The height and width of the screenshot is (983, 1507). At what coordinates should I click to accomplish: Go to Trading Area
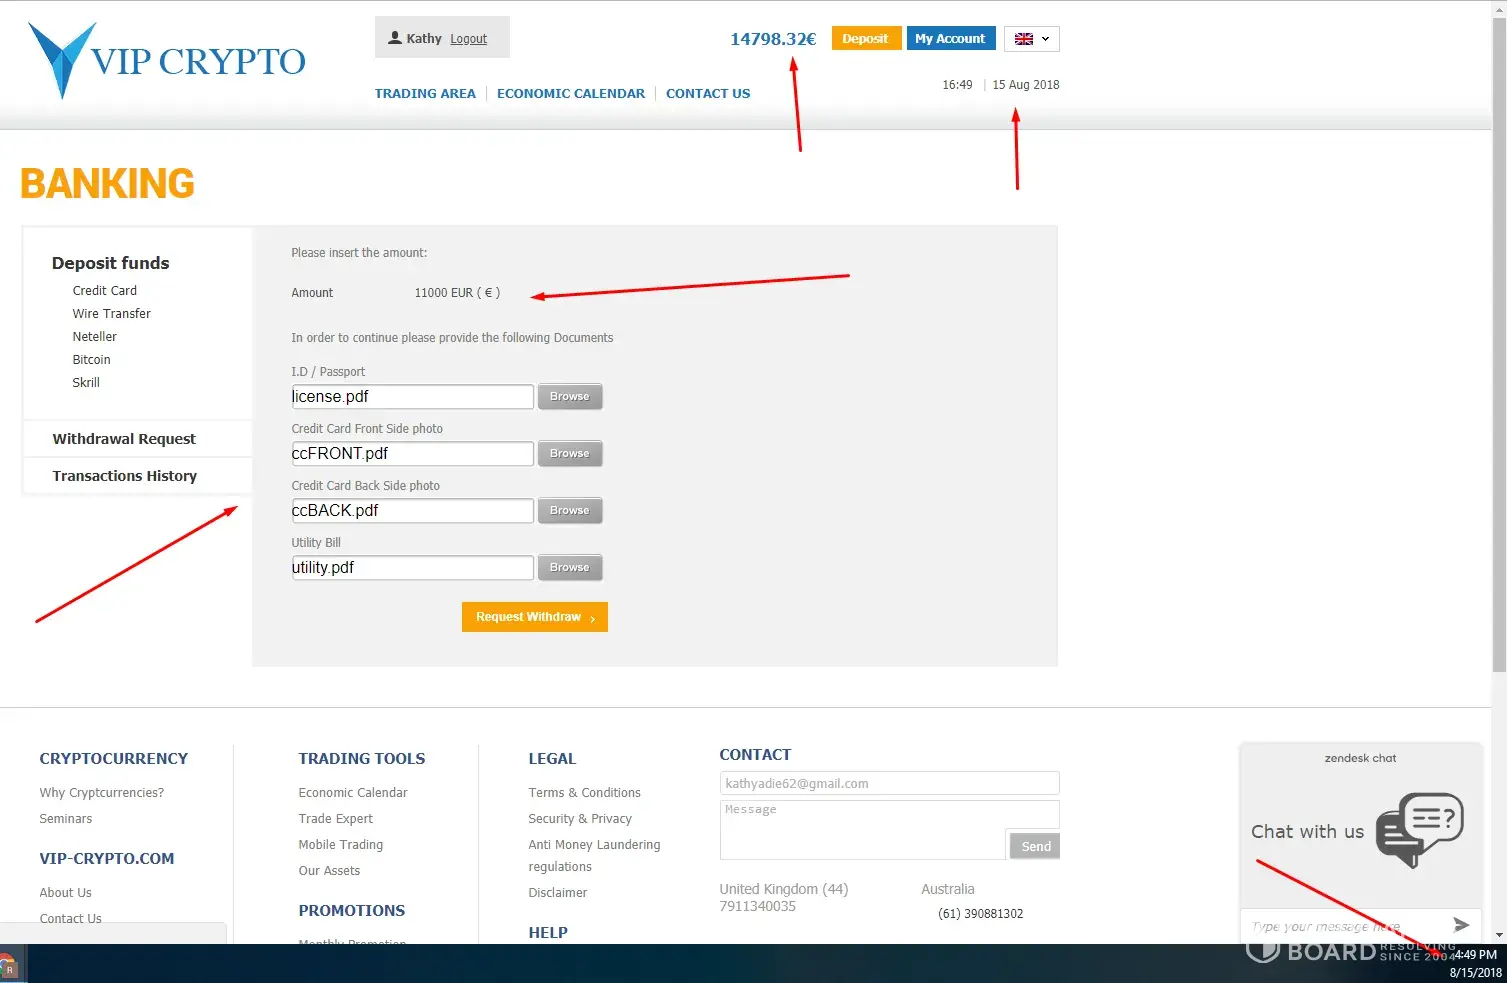[x=425, y=93]
